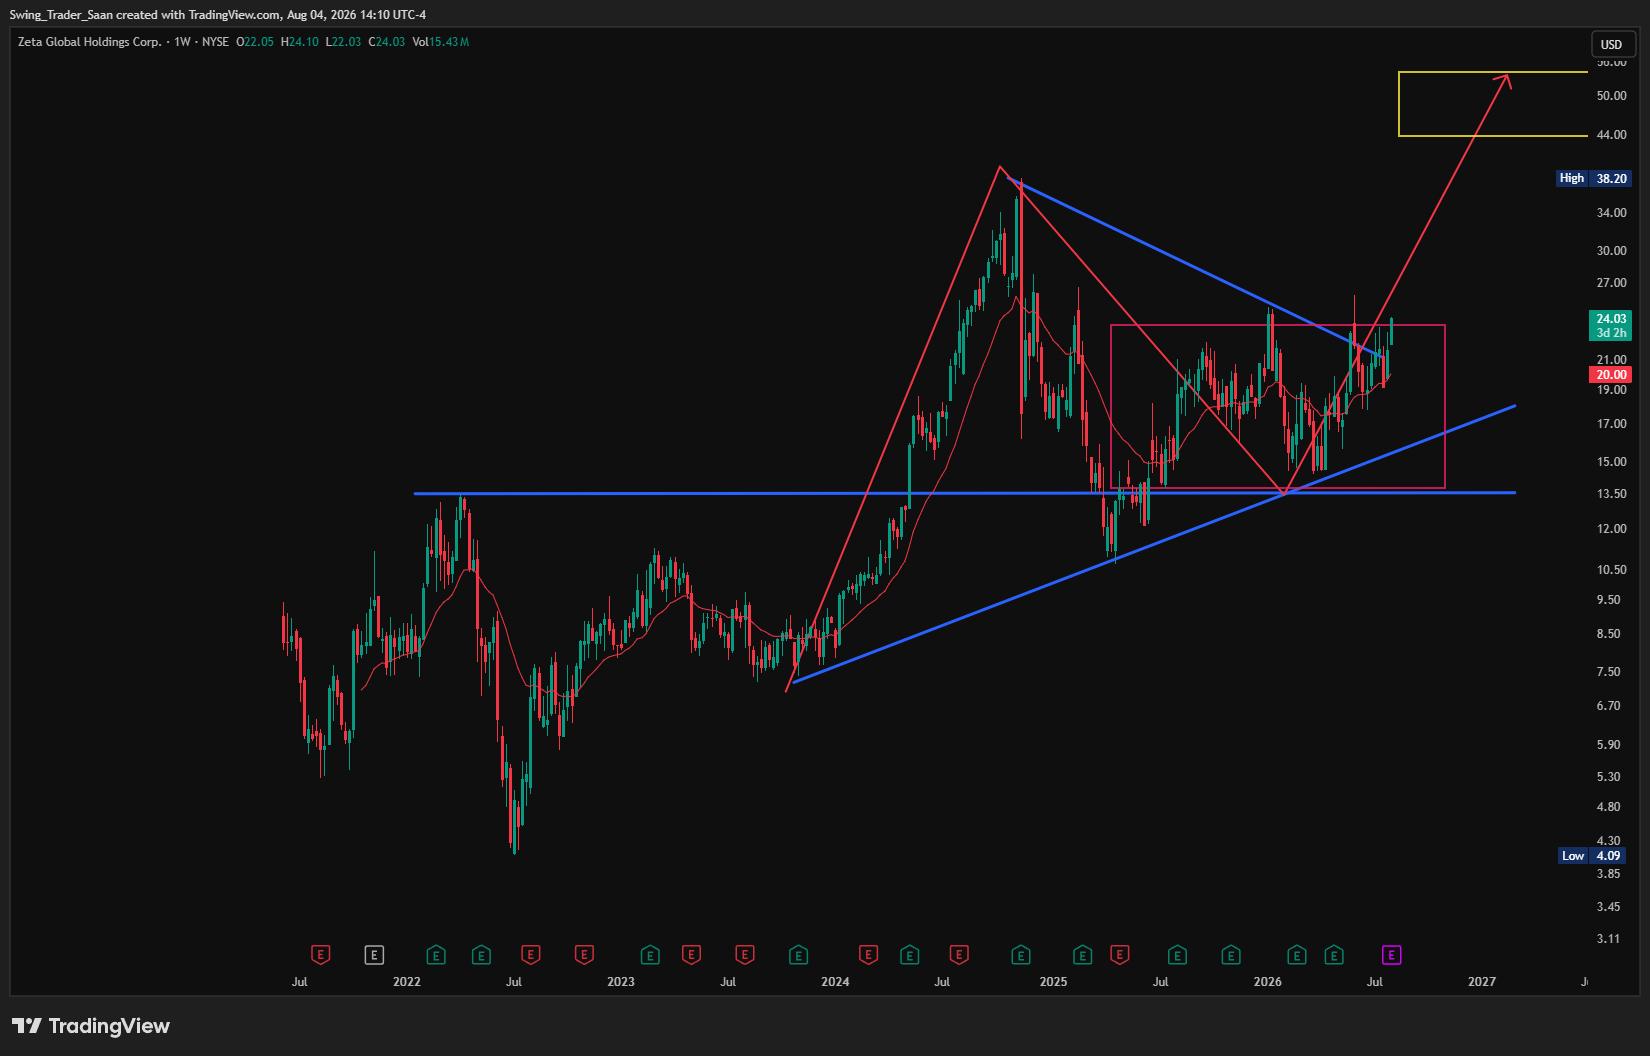Click the Zeta Global Holdings Corp. symbol title
This screenshot has height=1056, width=1650.
coord(90,42)
